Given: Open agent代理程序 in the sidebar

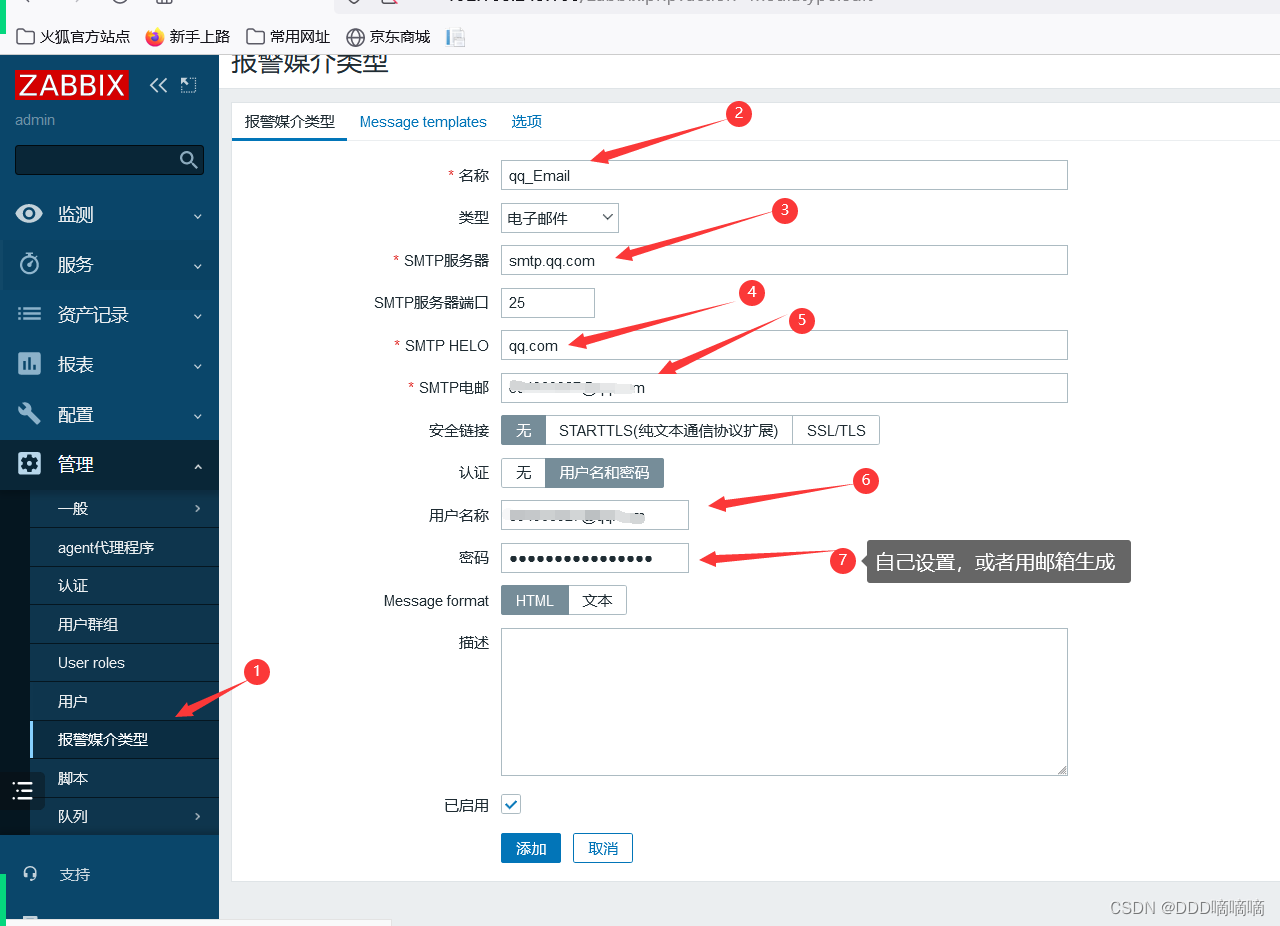Looking at the screenshot, I should pos(124,547).
